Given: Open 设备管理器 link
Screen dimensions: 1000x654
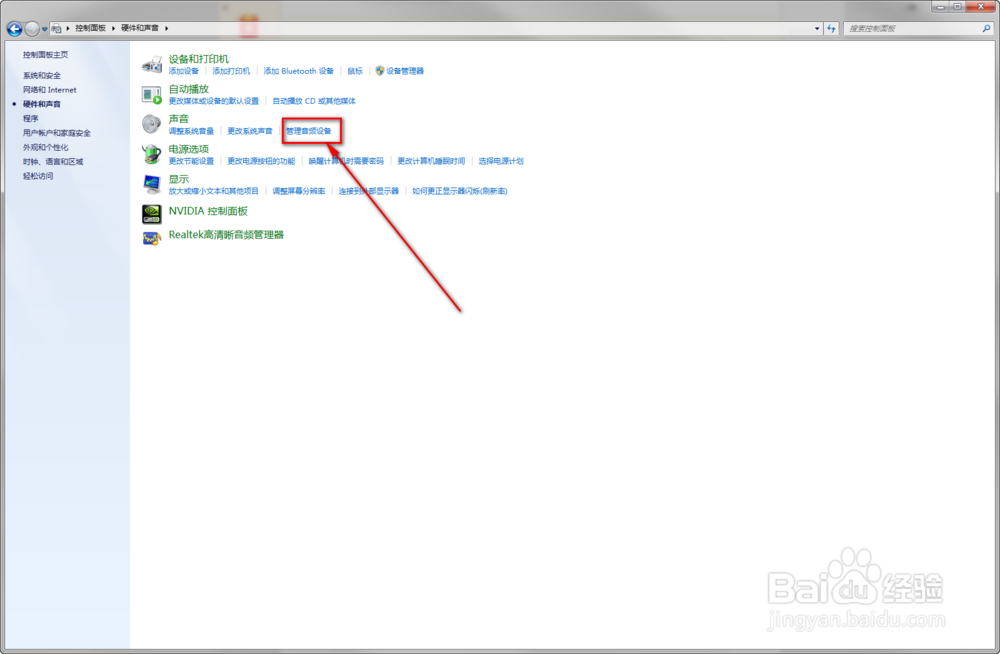Looking at the screenshot, I should point(405,71).
